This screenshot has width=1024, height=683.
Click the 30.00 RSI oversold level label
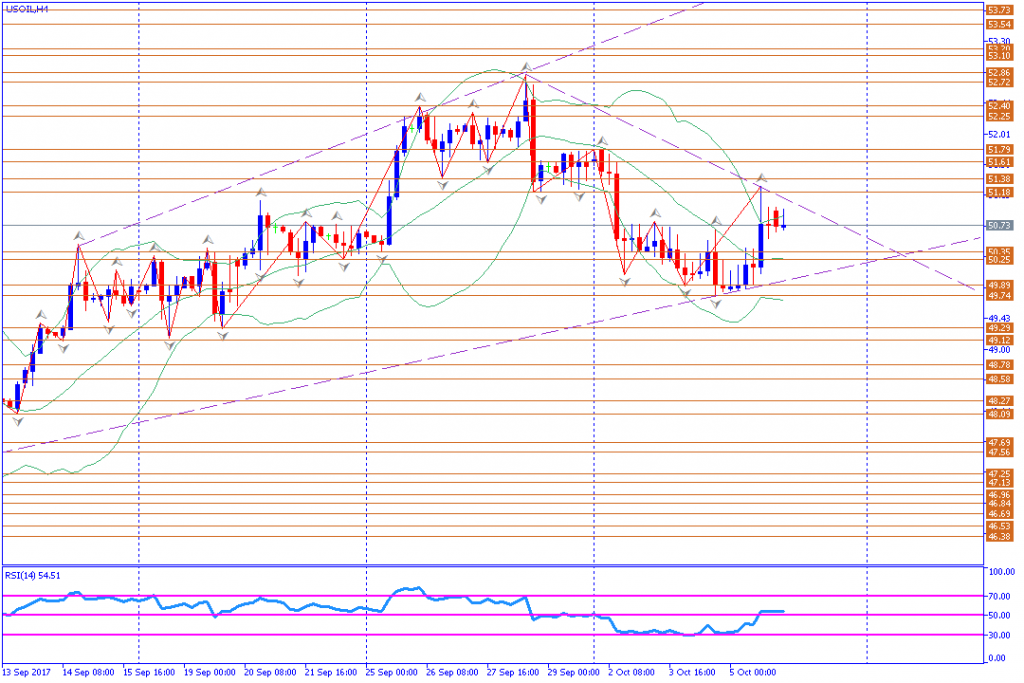[x=1001, y=635]
